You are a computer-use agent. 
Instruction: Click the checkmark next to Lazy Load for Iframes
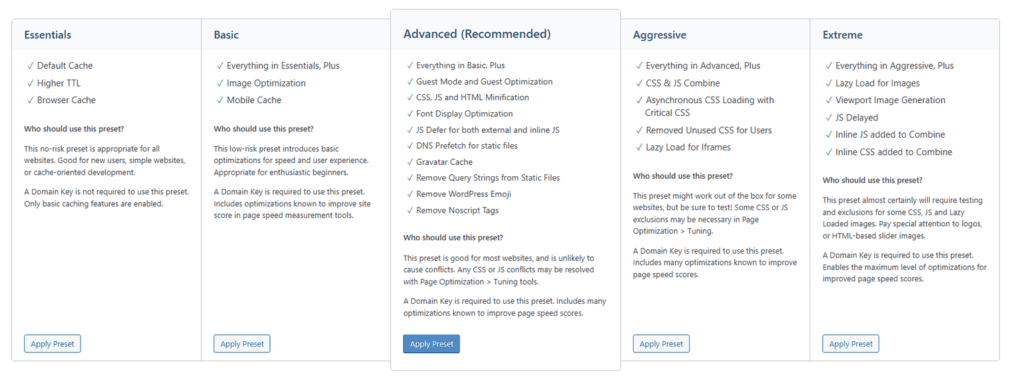pyautogui.click(x=639, y=147)
